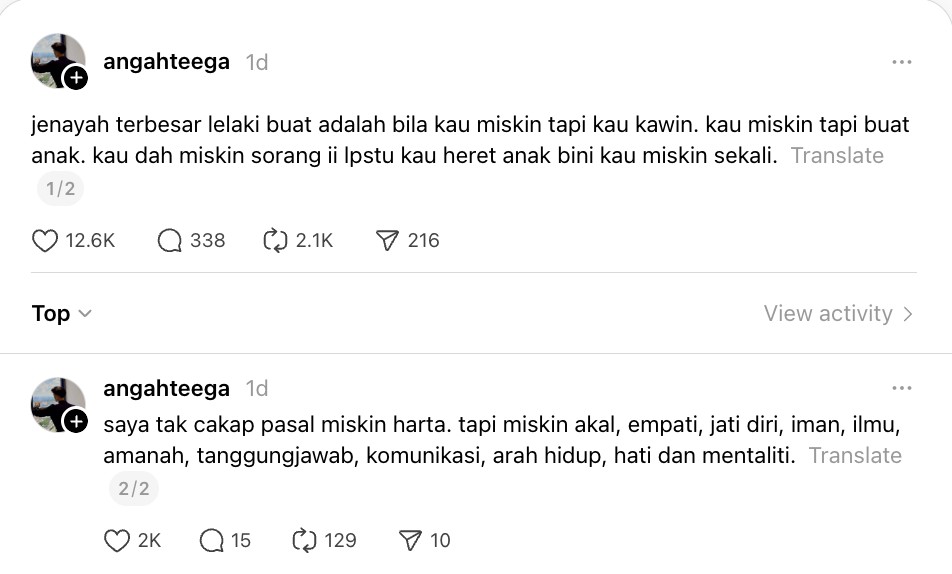Open more options menu on reply post
This screenshot has height=574, width=952.
tap(901, 388)
